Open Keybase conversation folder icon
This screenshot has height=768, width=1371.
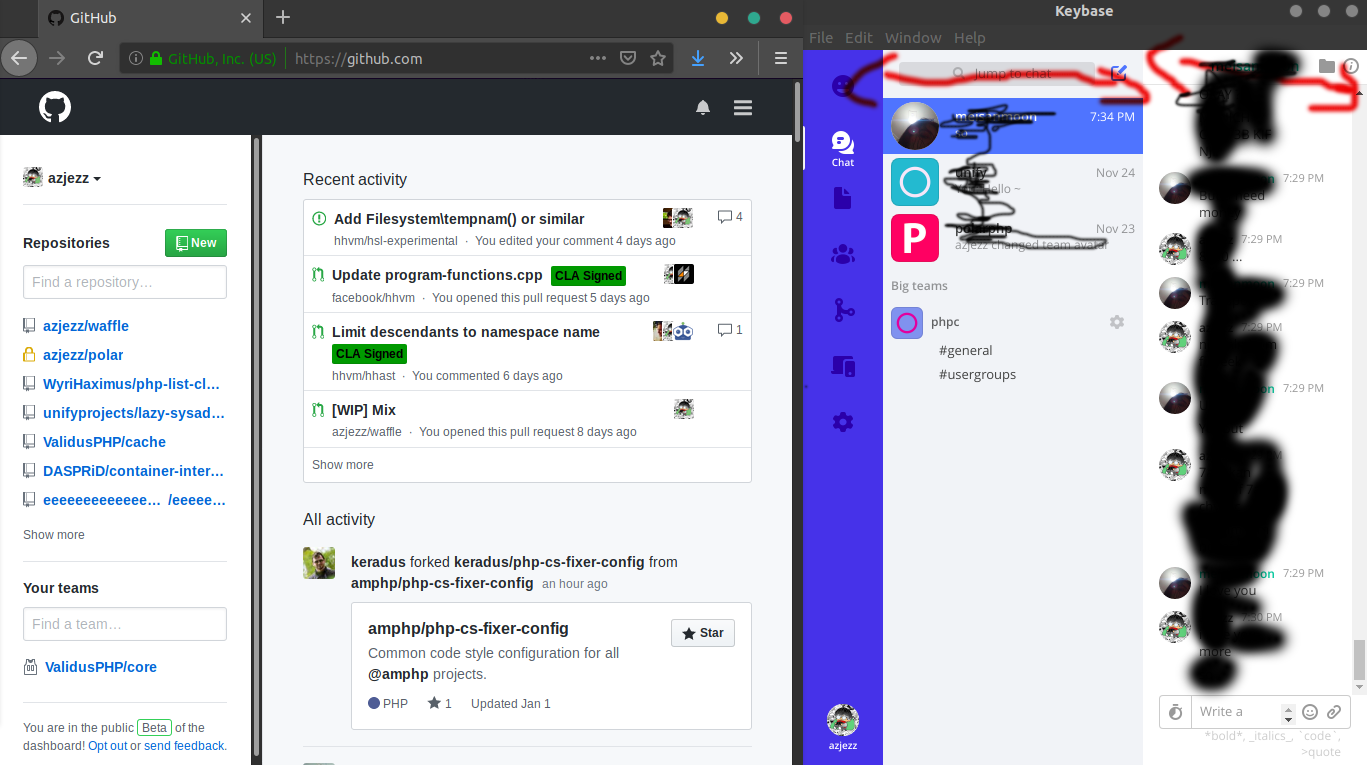[x=1326, y=66]
